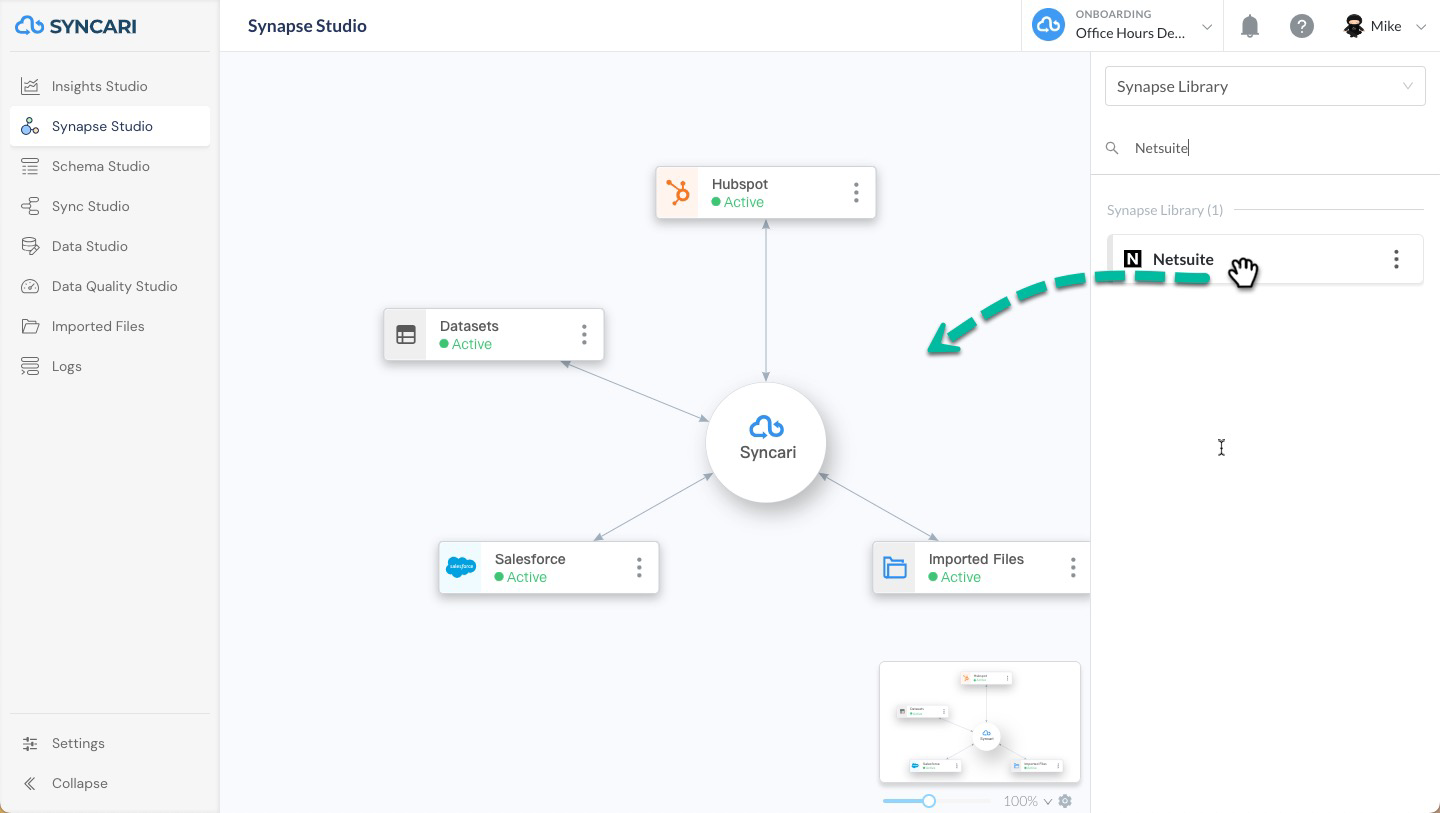This screenshot has height=813, width=1440.
Task: Open Settings in sidebar
Action: click(x=110, y=743)
